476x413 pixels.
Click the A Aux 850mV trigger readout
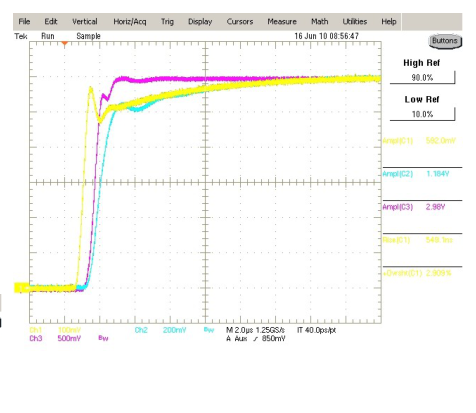click(256, 339)
